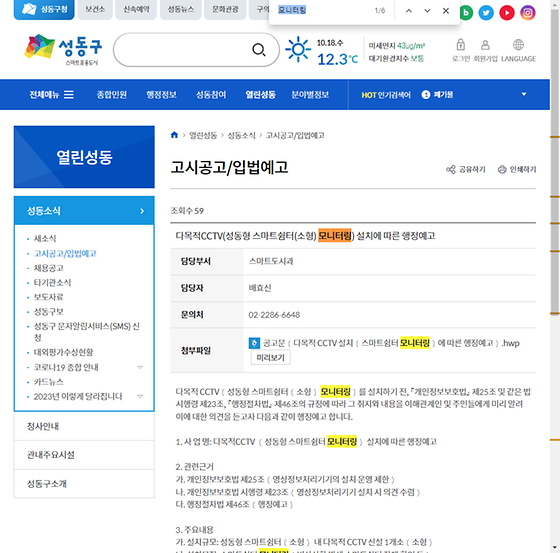Image resolution: width=560 pixels, height=553 pixels.
Task: Open 성동구 문자알림서비스(SMS) 신청 link
Action: [86, 332]
